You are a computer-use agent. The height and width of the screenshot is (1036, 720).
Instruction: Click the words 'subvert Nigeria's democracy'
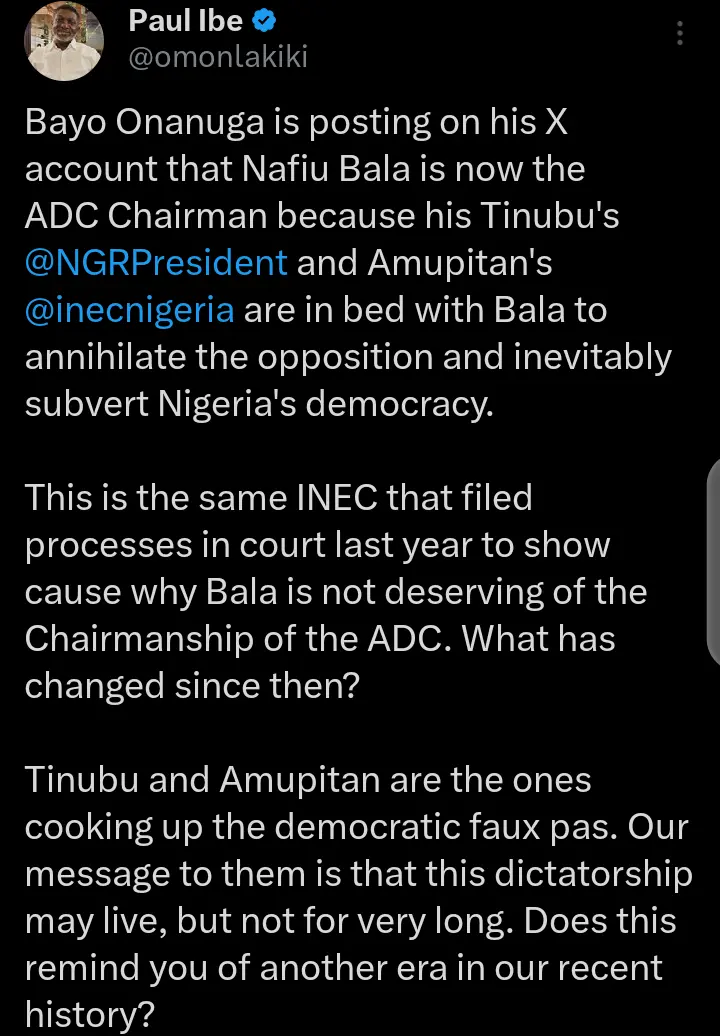coord(258,404)
